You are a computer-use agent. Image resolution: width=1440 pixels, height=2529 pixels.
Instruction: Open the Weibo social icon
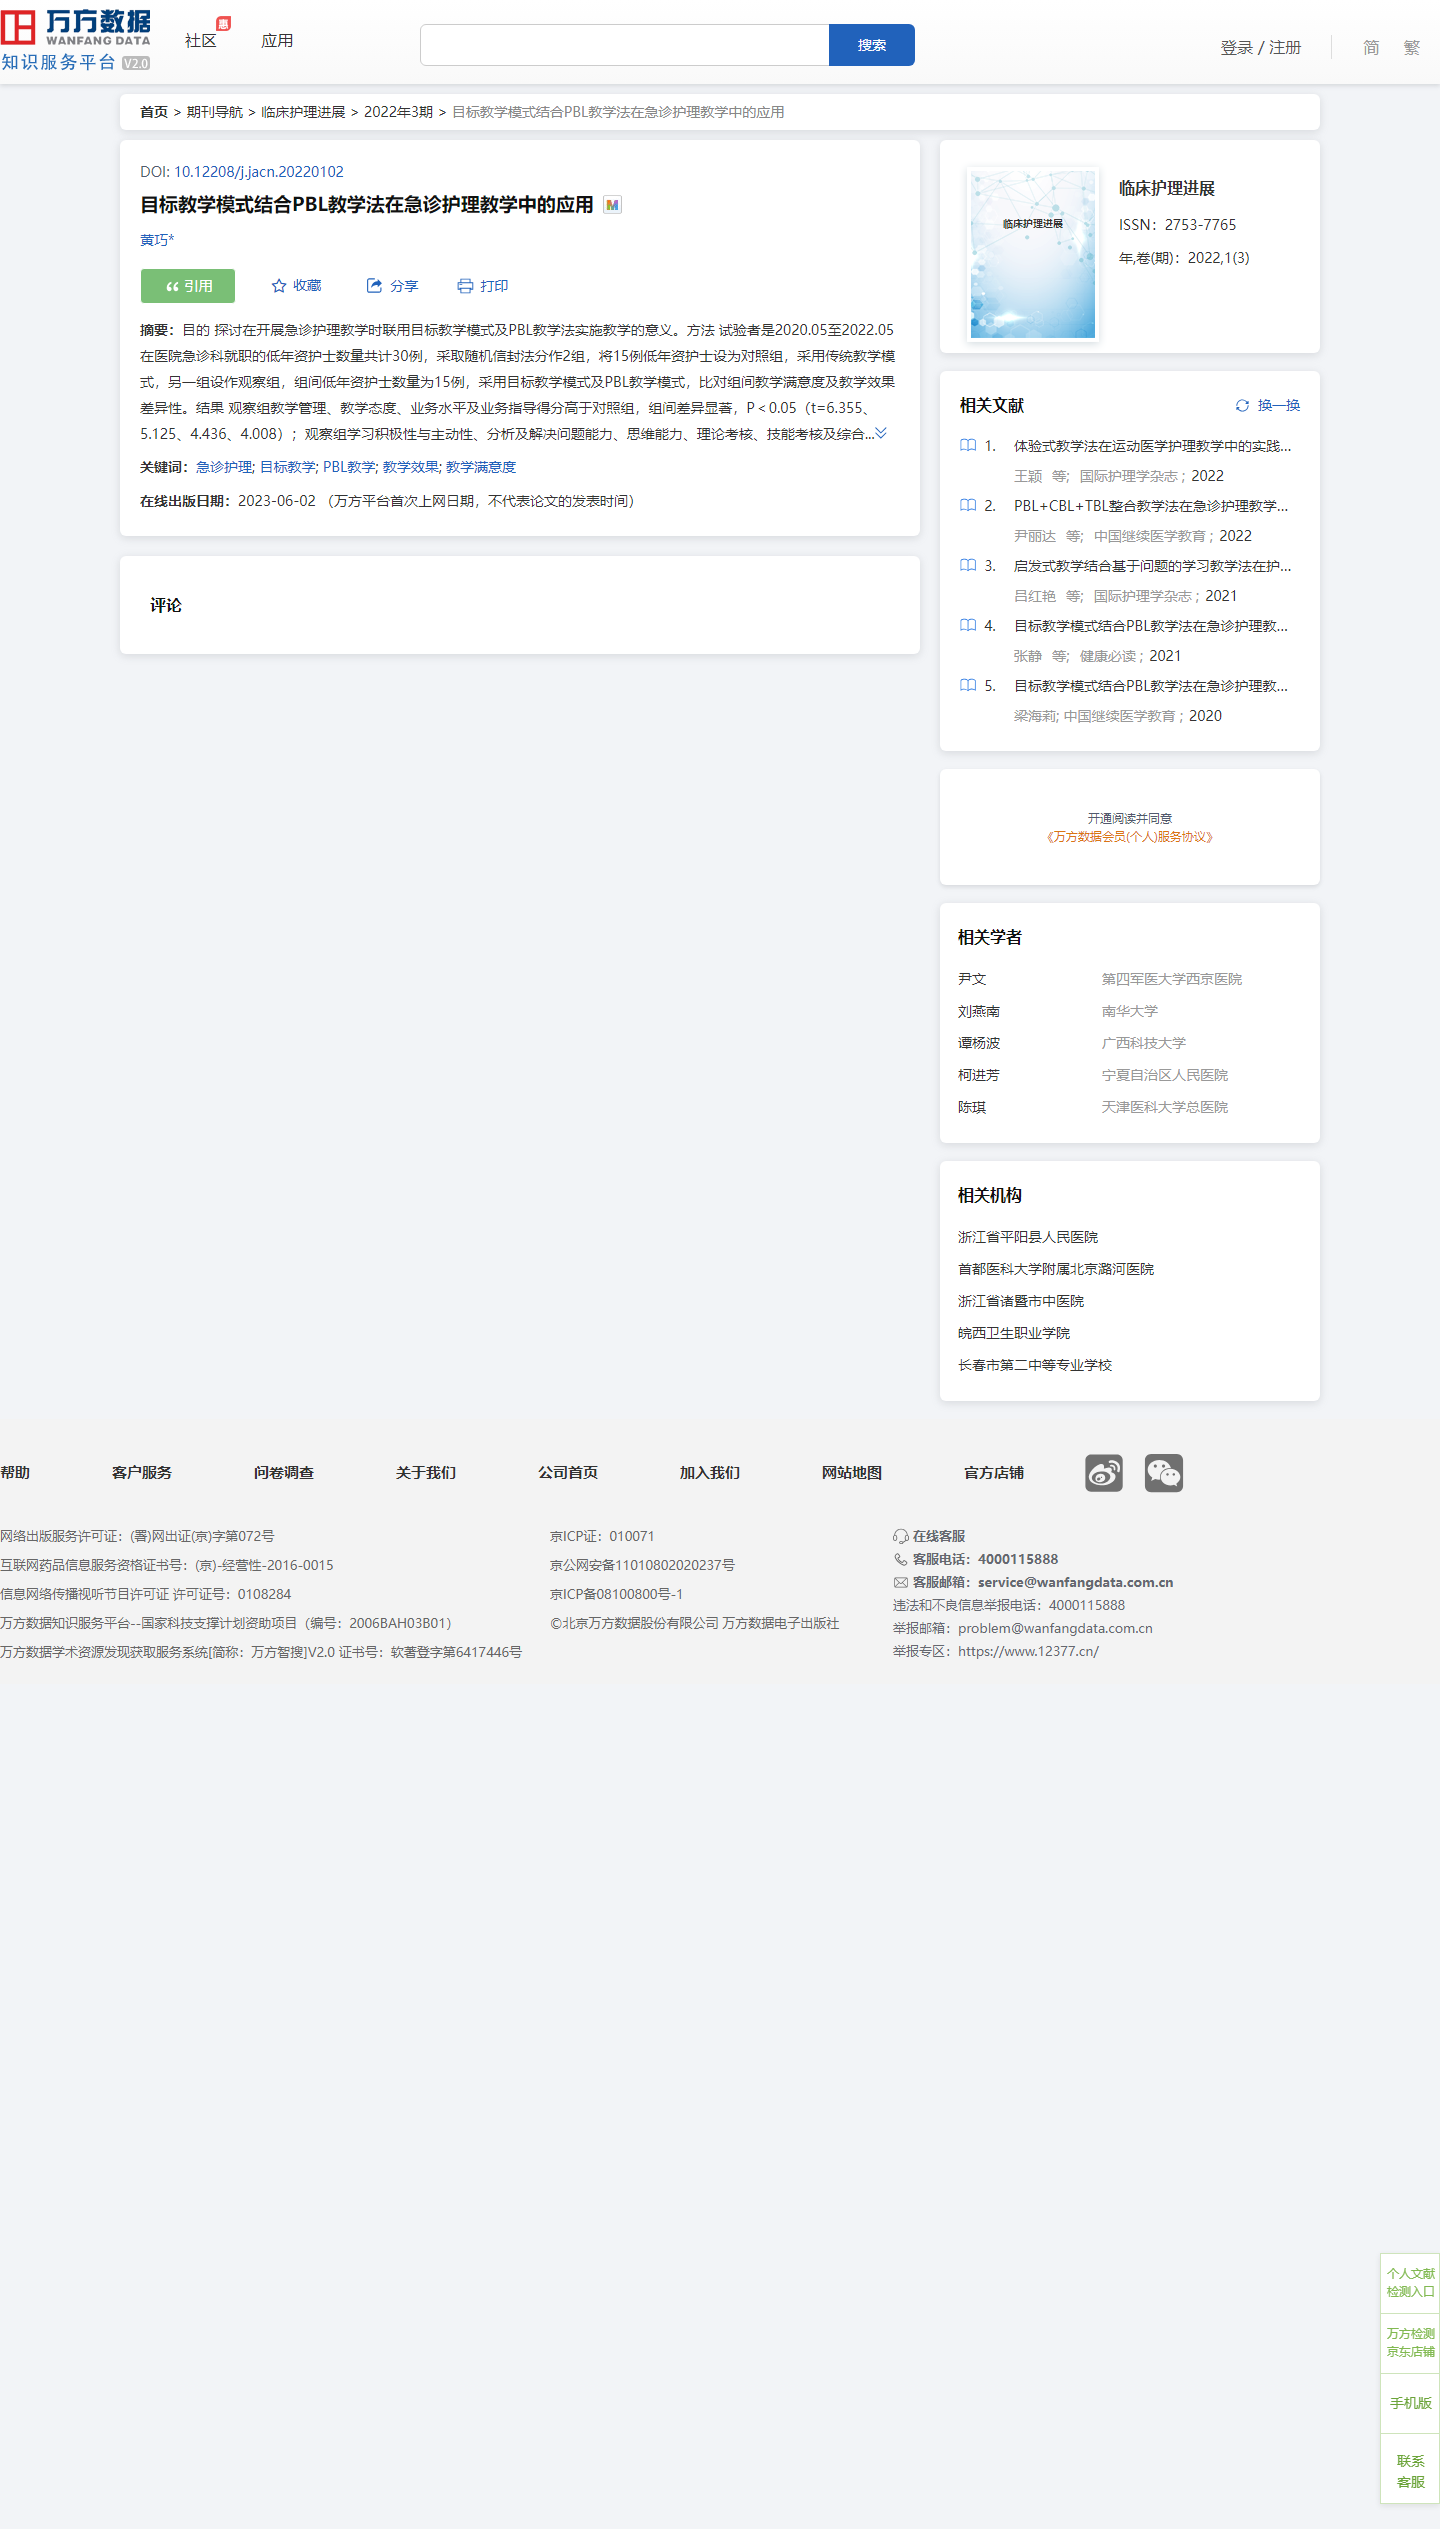tap(1103, 1473)
